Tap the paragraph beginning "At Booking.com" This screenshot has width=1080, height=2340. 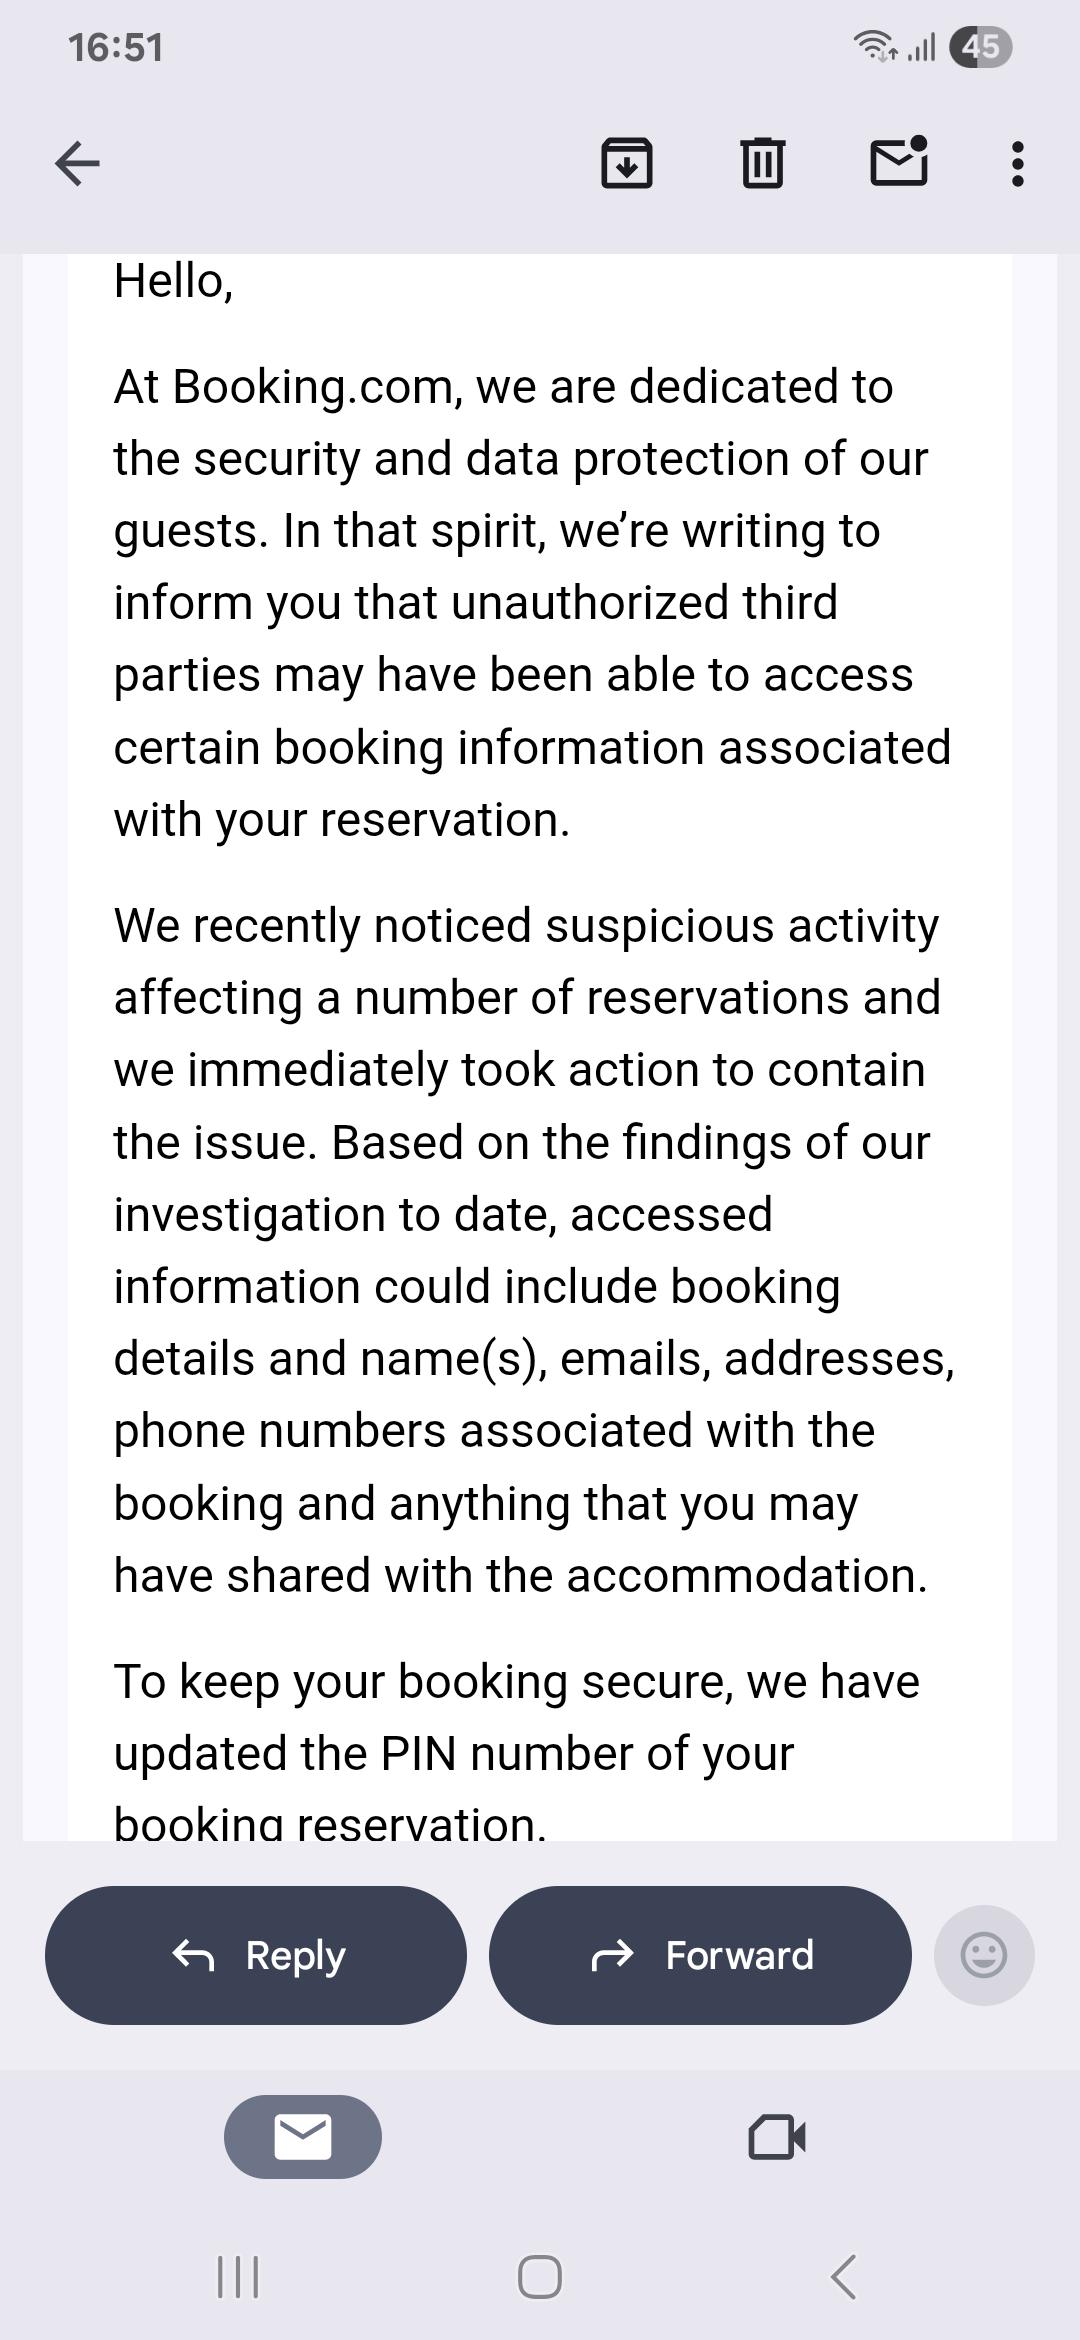(x=530, y=602)
